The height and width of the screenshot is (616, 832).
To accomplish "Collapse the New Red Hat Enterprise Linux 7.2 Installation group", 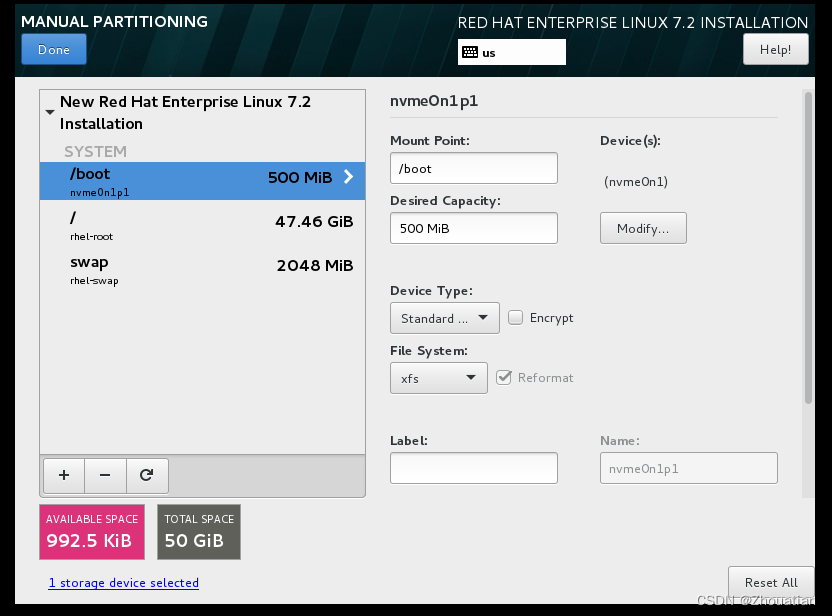I will pos(50,112).
